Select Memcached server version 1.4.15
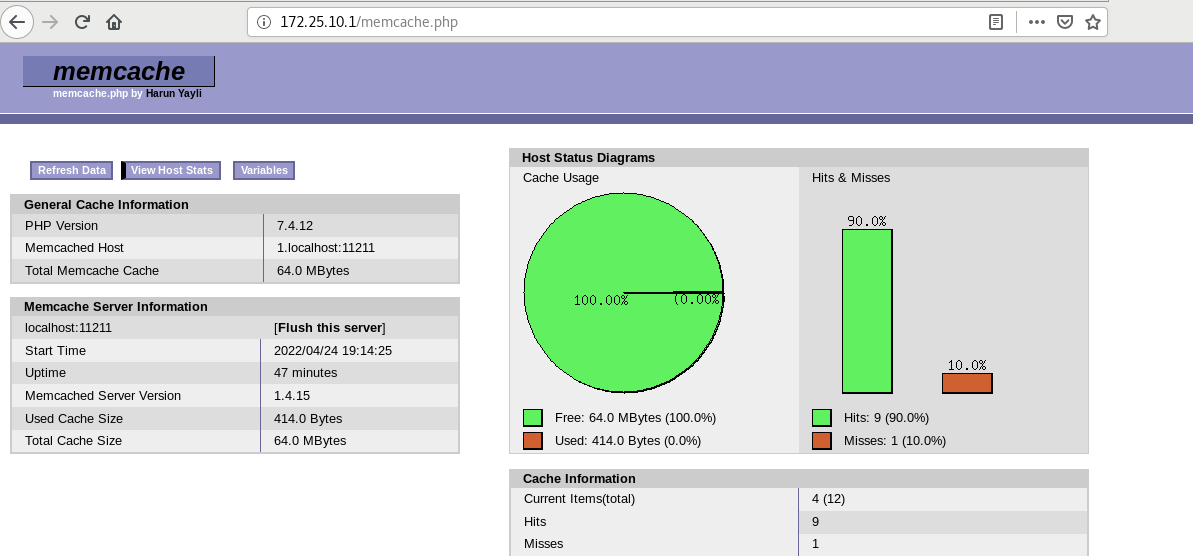The image size is (1193, 556). point(292,396)
